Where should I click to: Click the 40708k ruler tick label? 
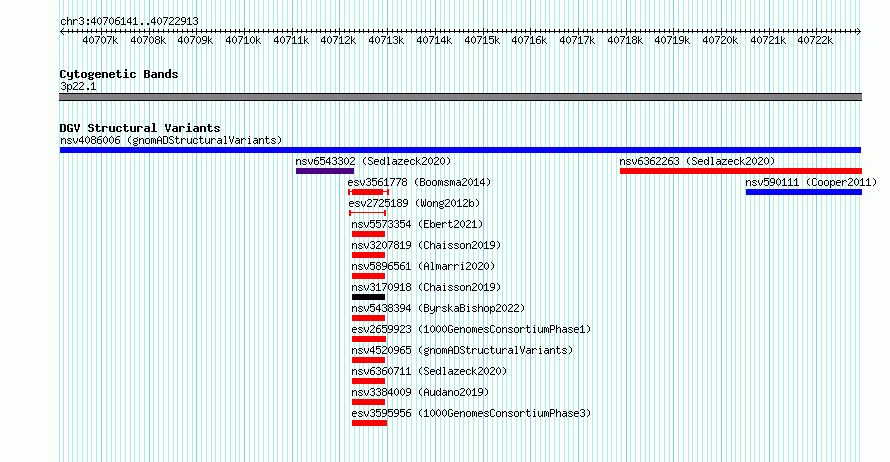point(148,40)
